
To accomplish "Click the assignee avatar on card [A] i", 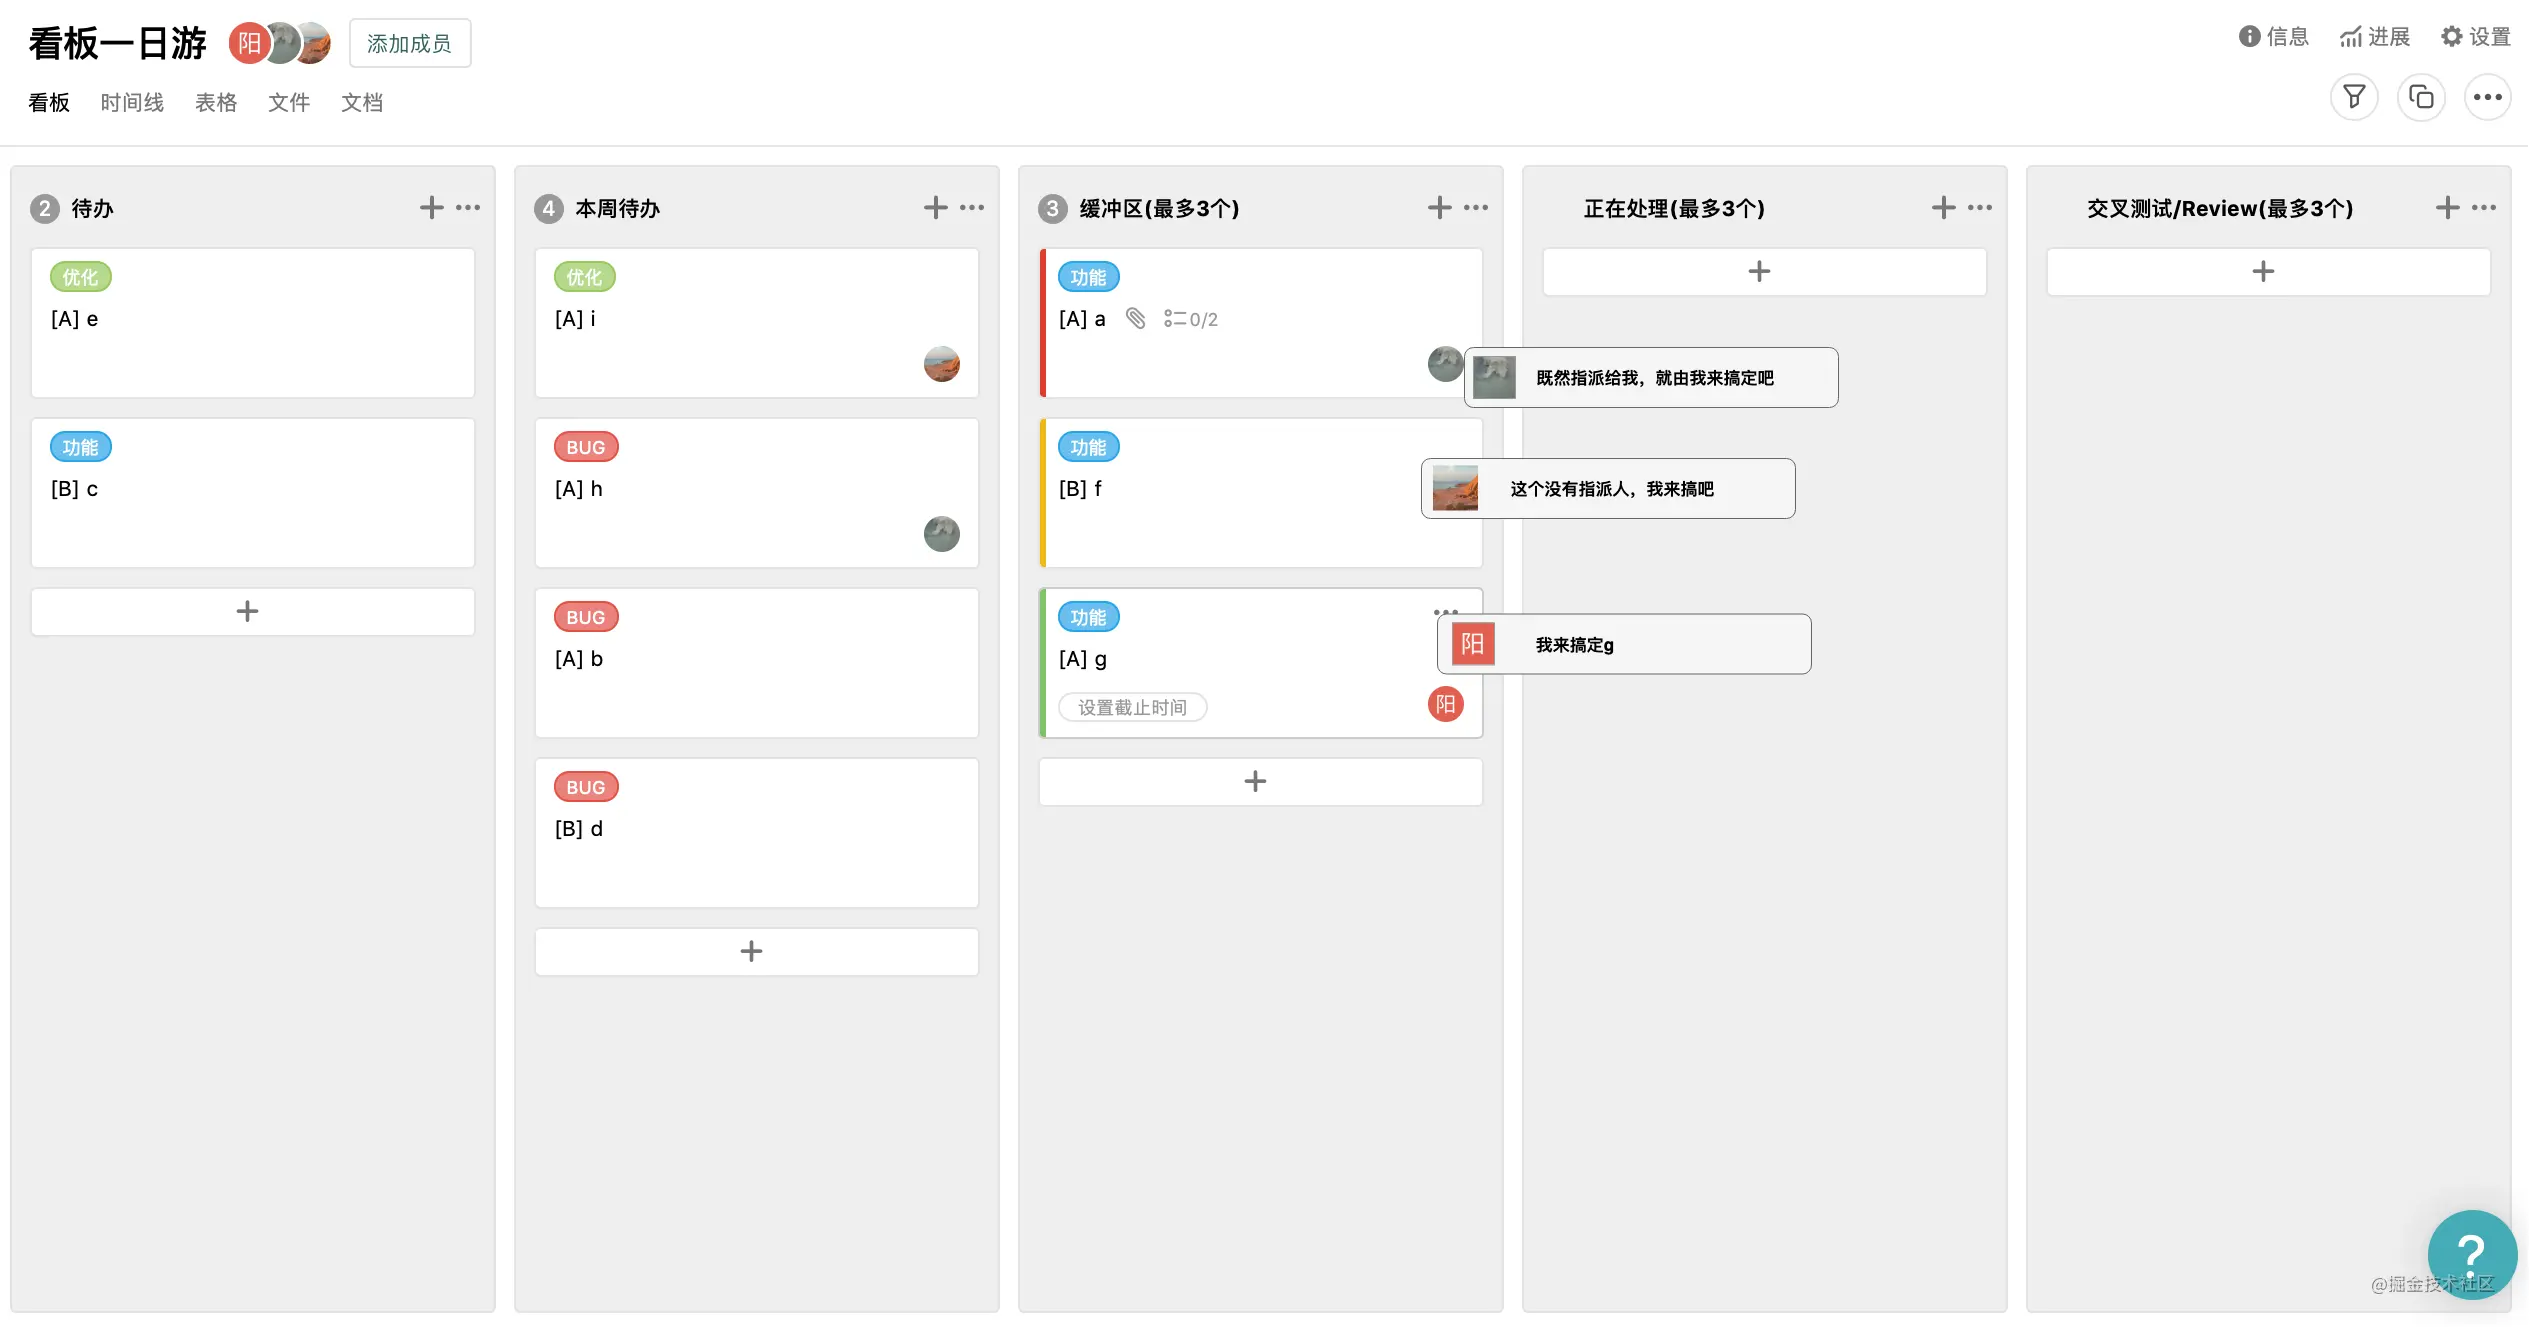I will [x=941, y=364].
